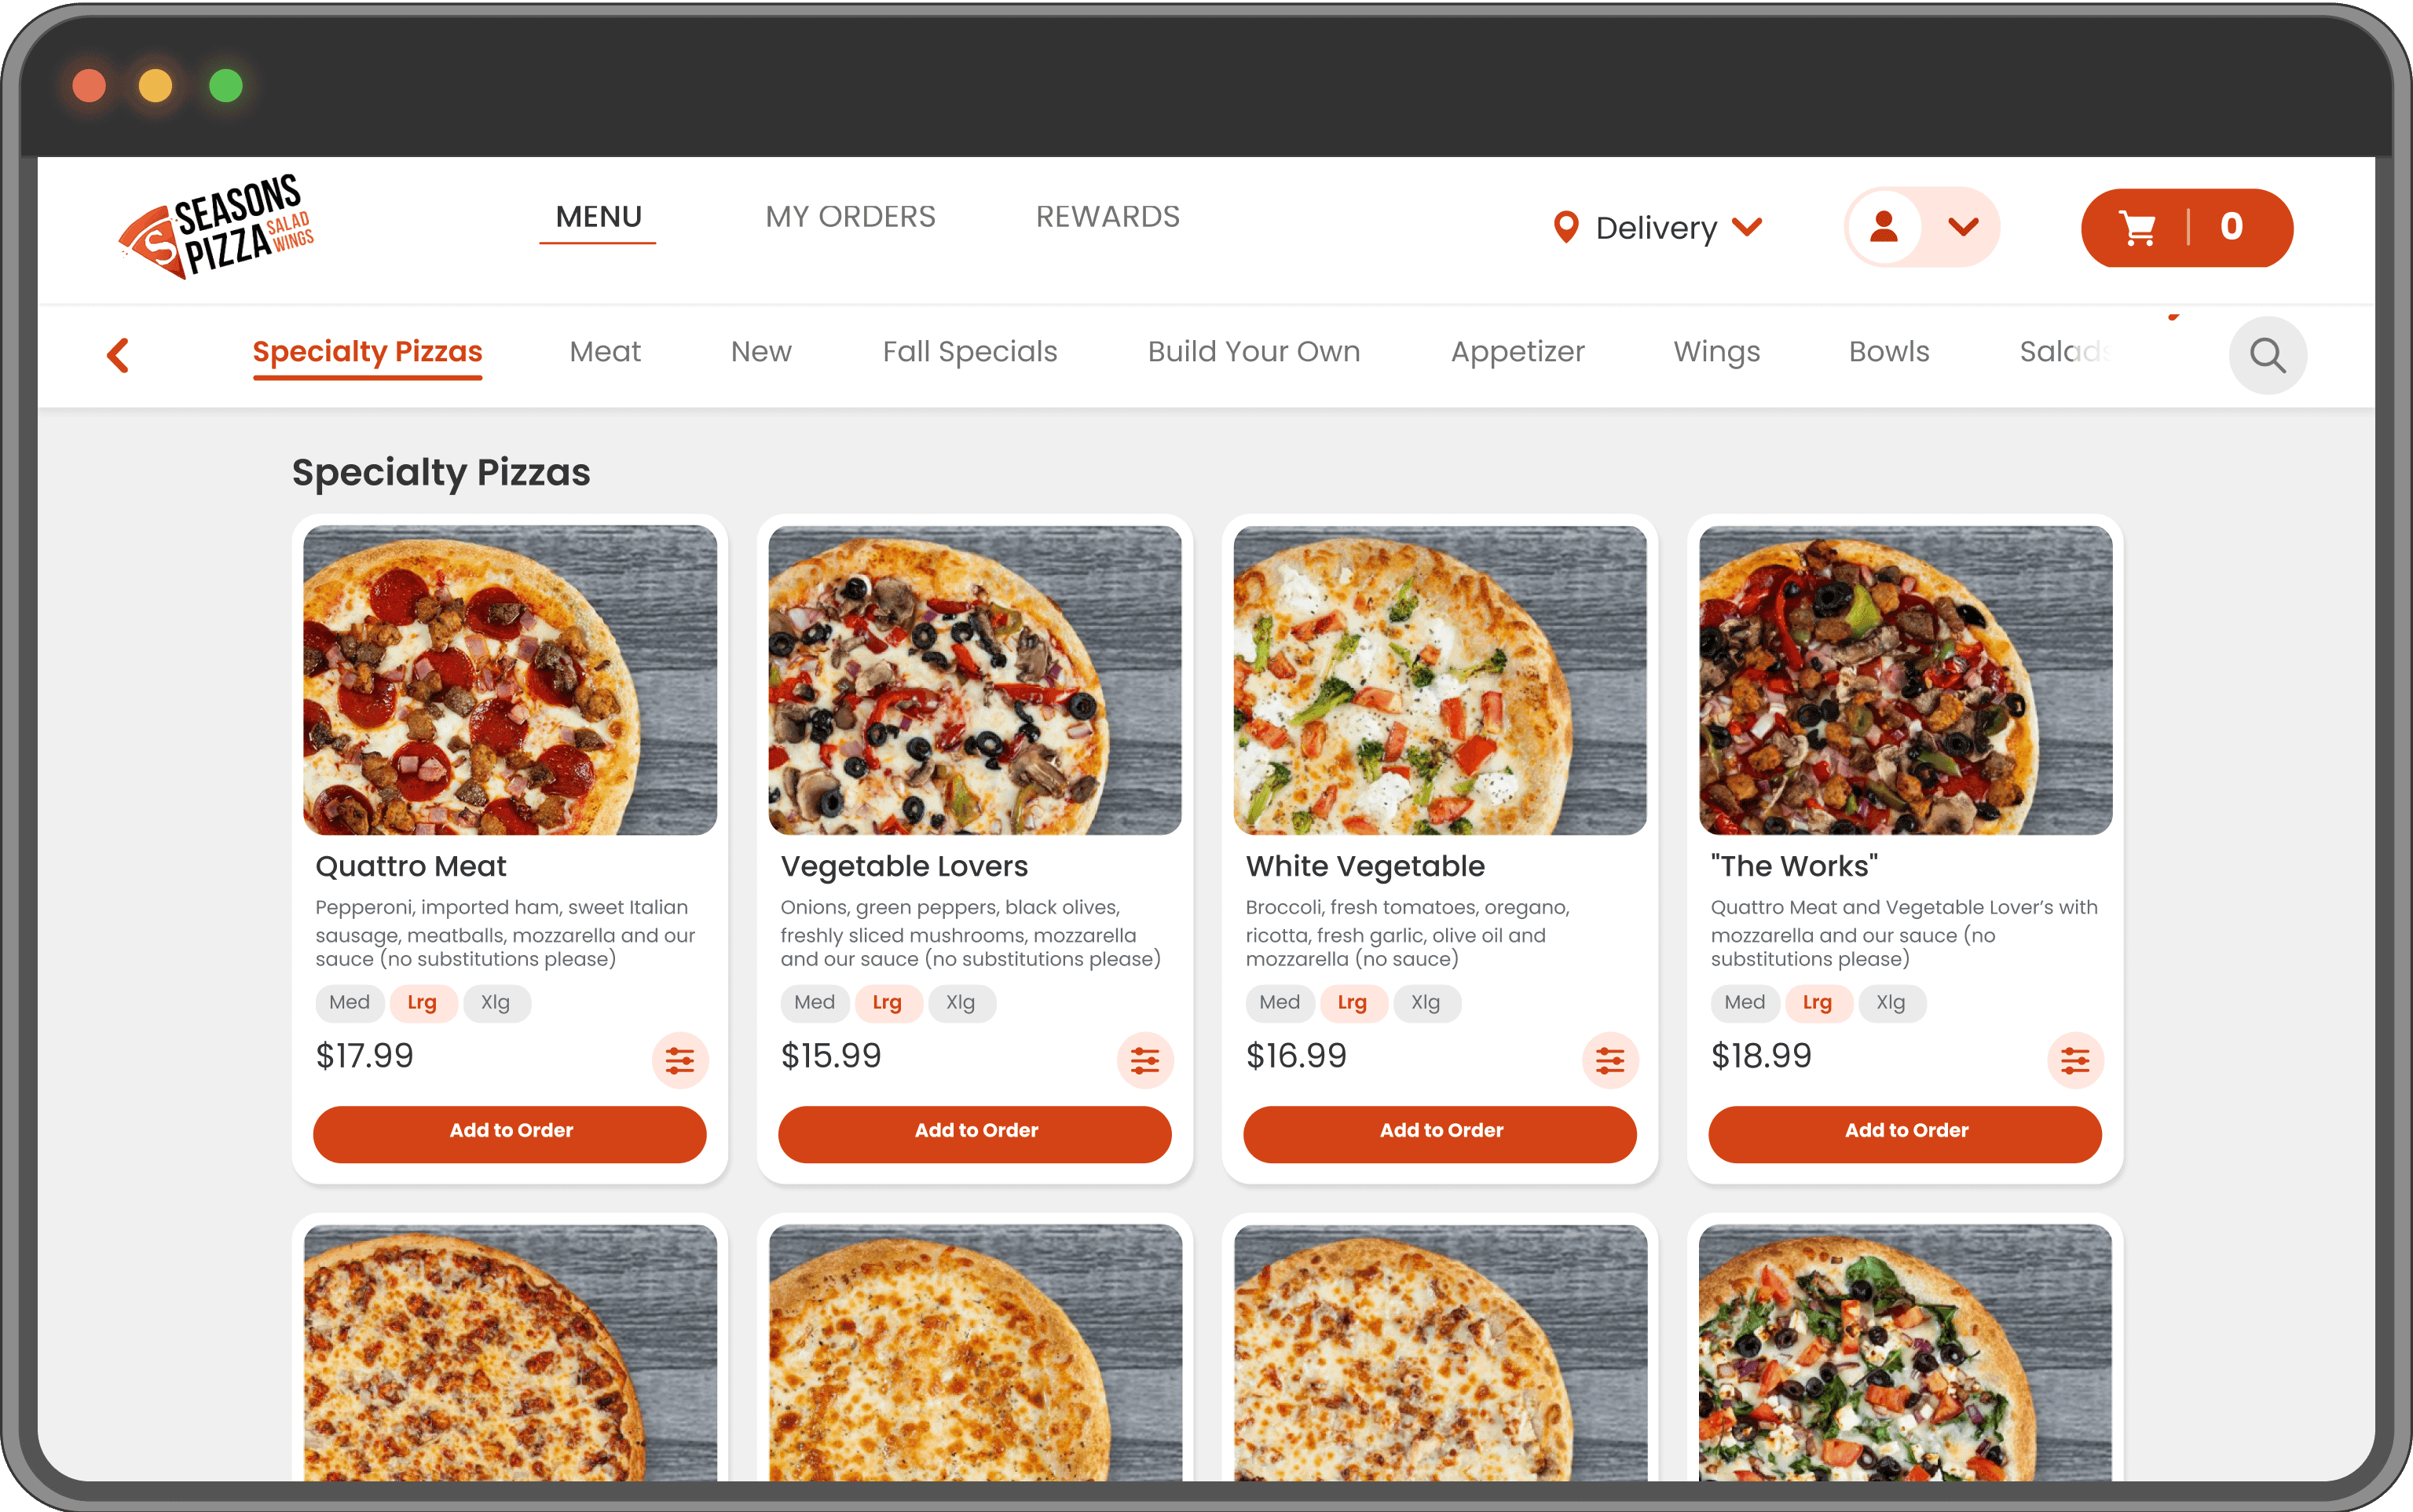Click the Delivery label text
This screenshot has height=1512, width=2413.
(x=1656, y=228)
